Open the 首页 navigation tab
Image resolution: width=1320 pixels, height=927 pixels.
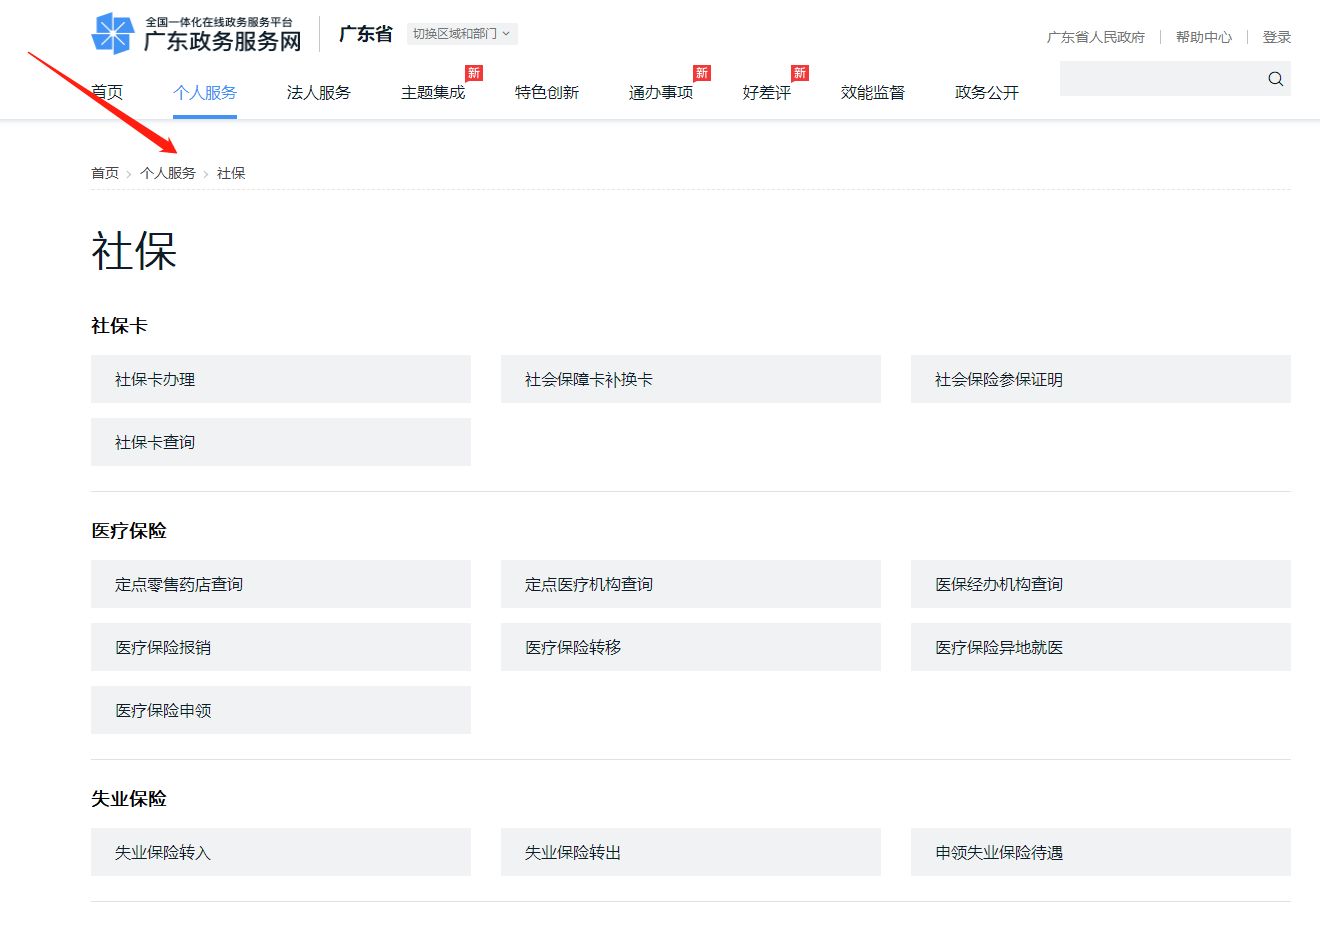(107, 93)
